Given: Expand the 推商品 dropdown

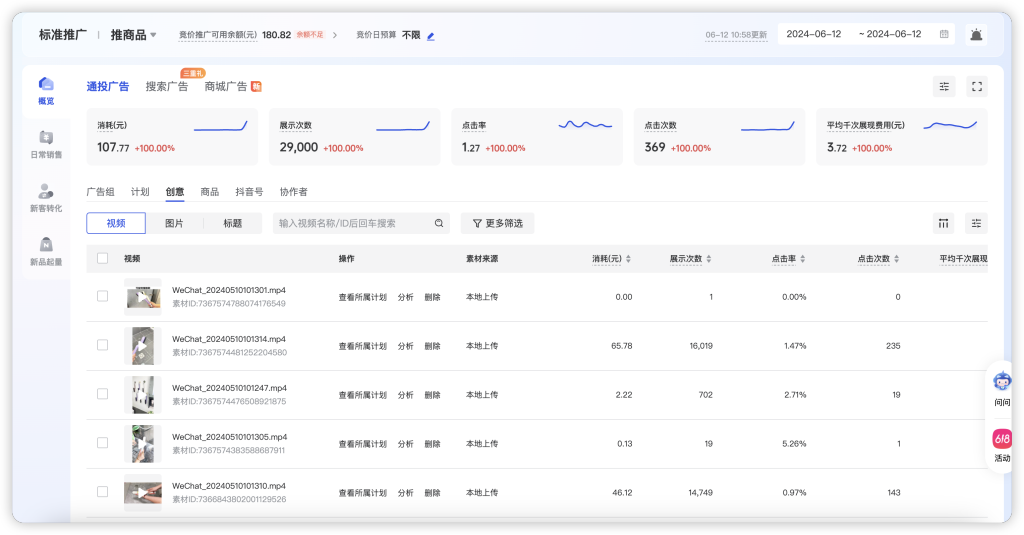Looking at the screenshot, I should tap(133, 35).
